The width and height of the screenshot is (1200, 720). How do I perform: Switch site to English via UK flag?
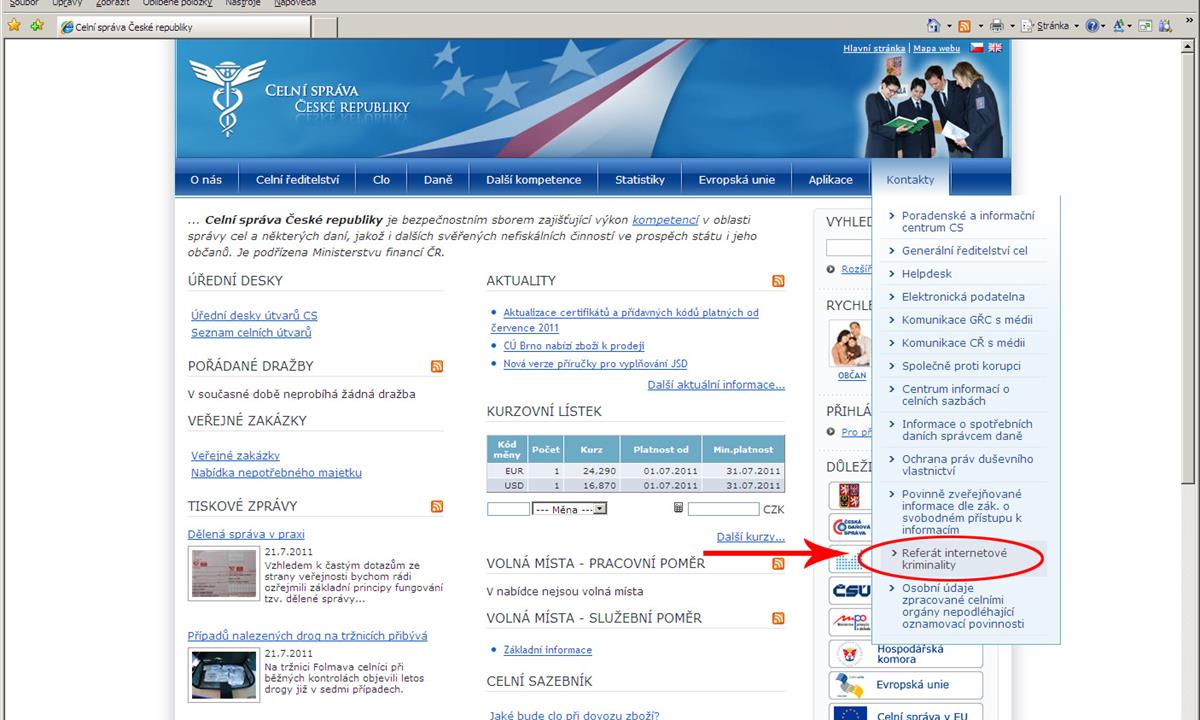tap(995, 48)
